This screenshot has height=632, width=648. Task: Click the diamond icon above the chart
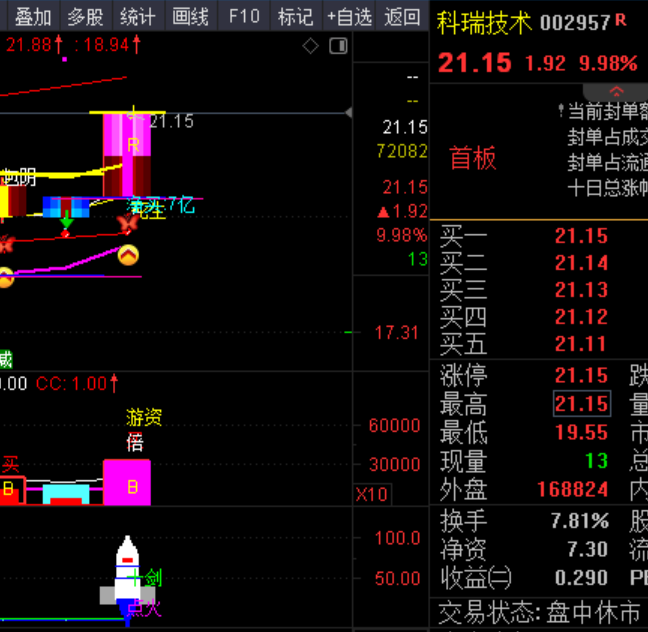tap(310, 46)
